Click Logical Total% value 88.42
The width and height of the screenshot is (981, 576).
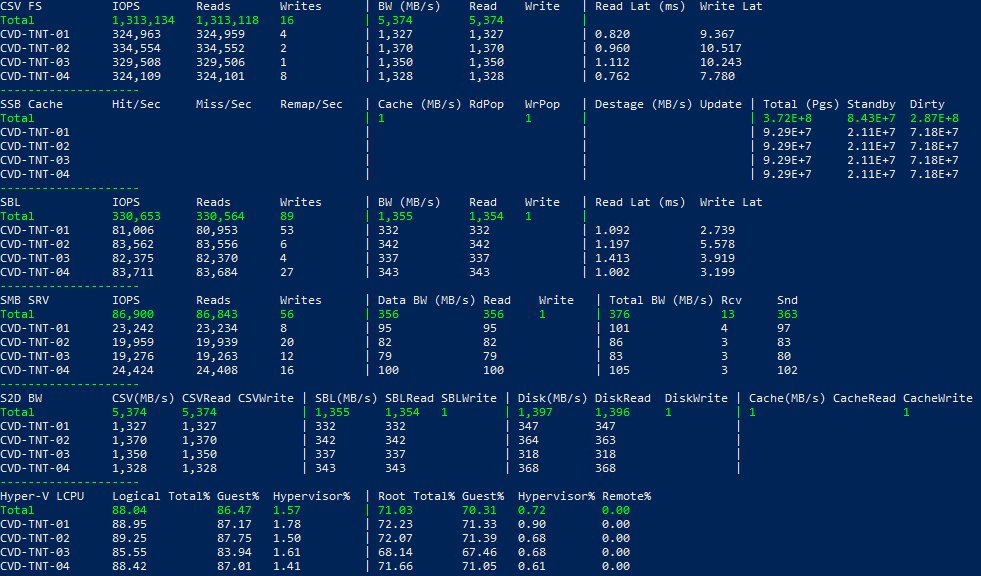(x=129, y=567)
